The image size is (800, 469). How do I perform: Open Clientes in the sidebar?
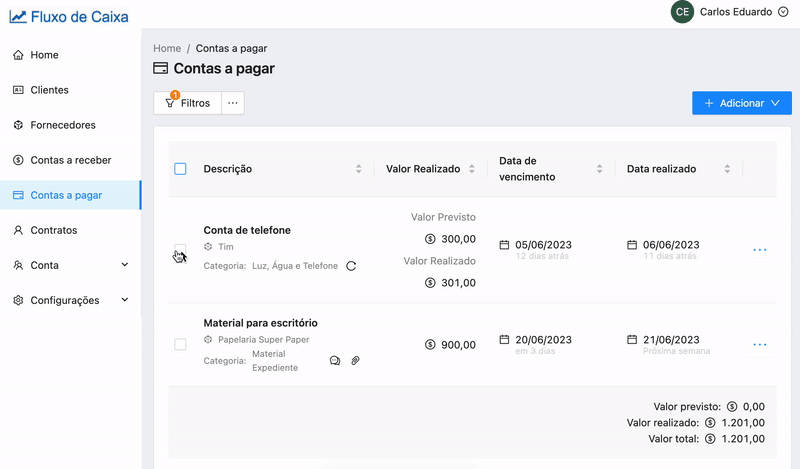pyautogui.click(x=70, y=90)
